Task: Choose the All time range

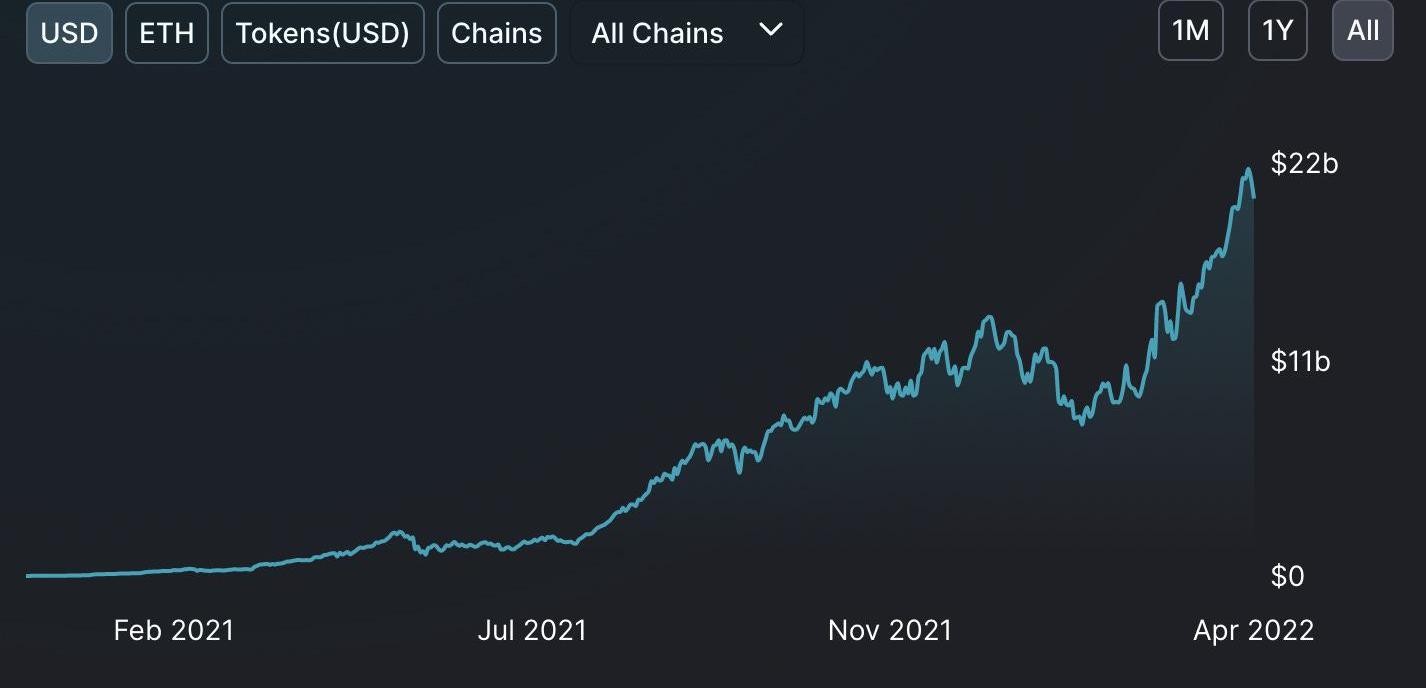Action: click(x=1362, y=31)
